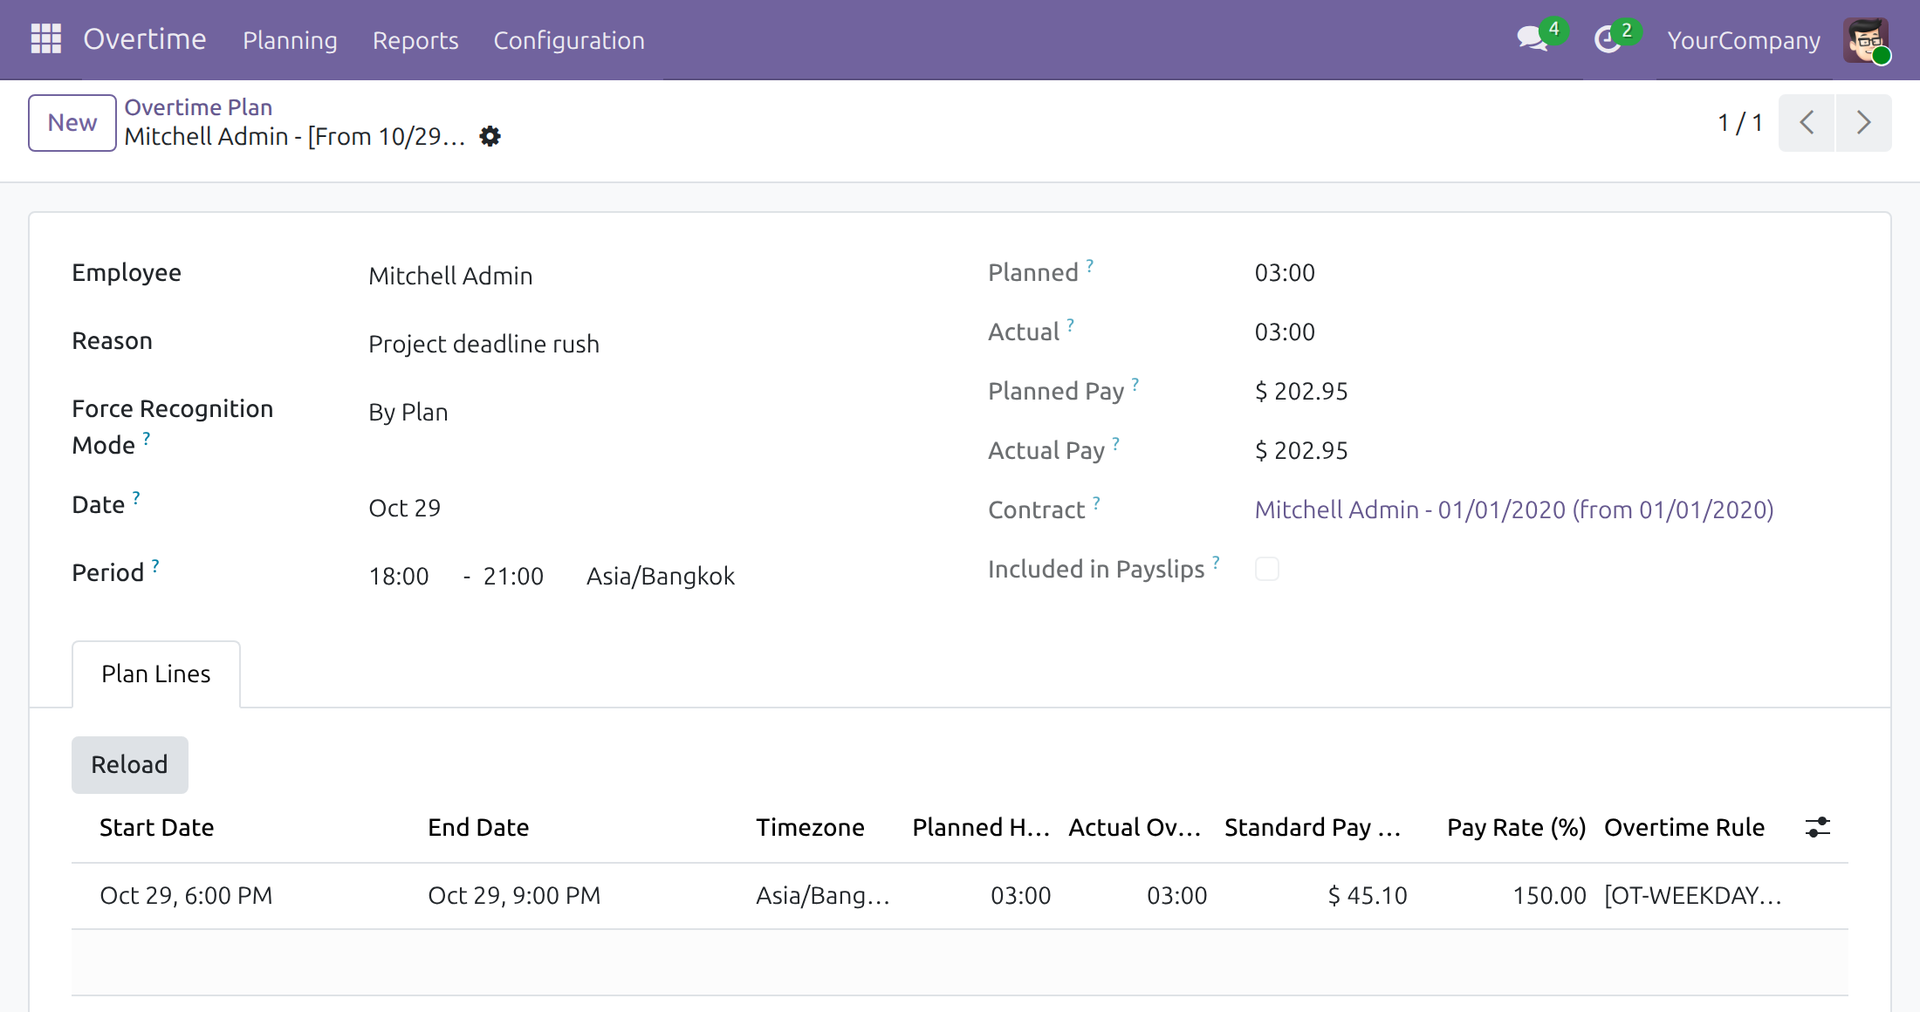The width and height of the screenshot is (1920, 1012).
Task: Show help tooltip for Actual Pay
Action: [x=1116, y=444]
